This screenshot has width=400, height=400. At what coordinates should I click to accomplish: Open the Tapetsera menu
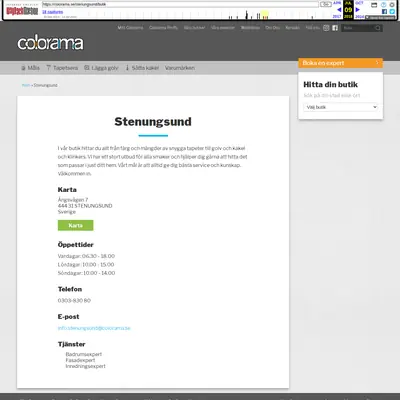point(62,68)
